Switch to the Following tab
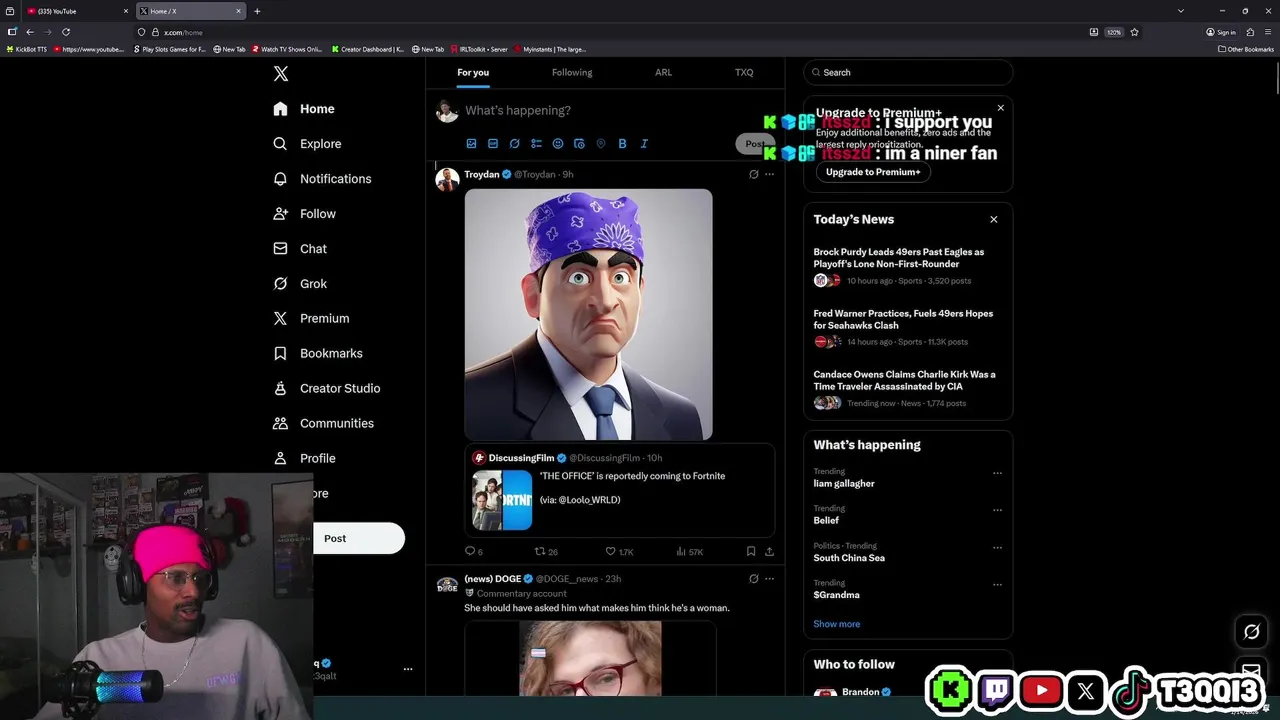Screen dimensions: 1280x720 click(x=572, y=72)
